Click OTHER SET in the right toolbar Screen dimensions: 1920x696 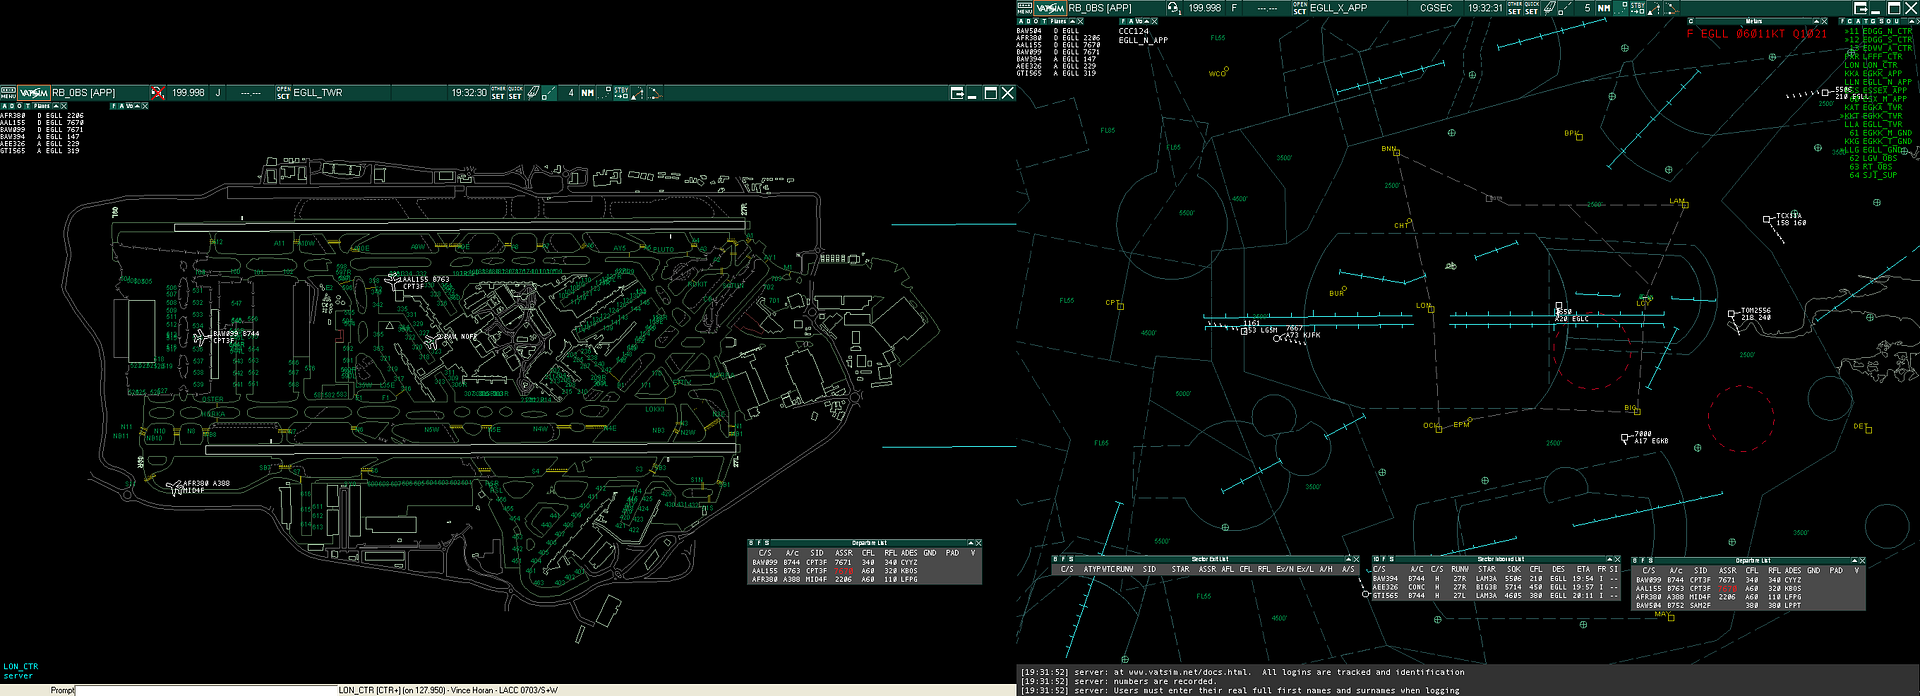point(1514,8)
